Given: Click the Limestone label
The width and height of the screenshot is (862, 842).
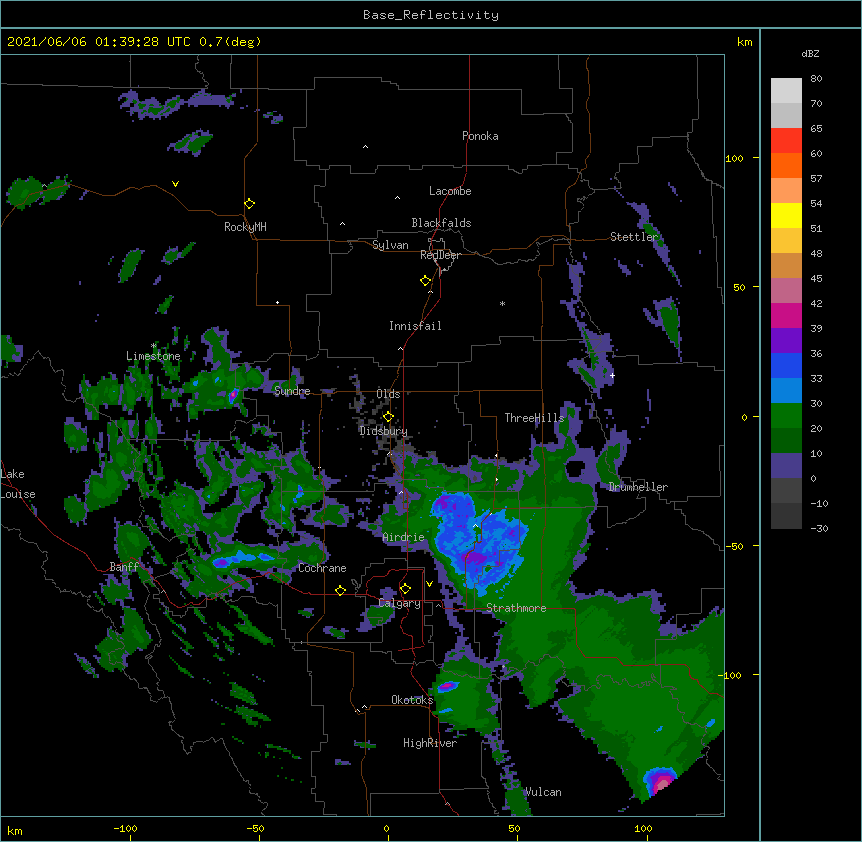Looking at the screenshot, I should [x=153, y=356].
